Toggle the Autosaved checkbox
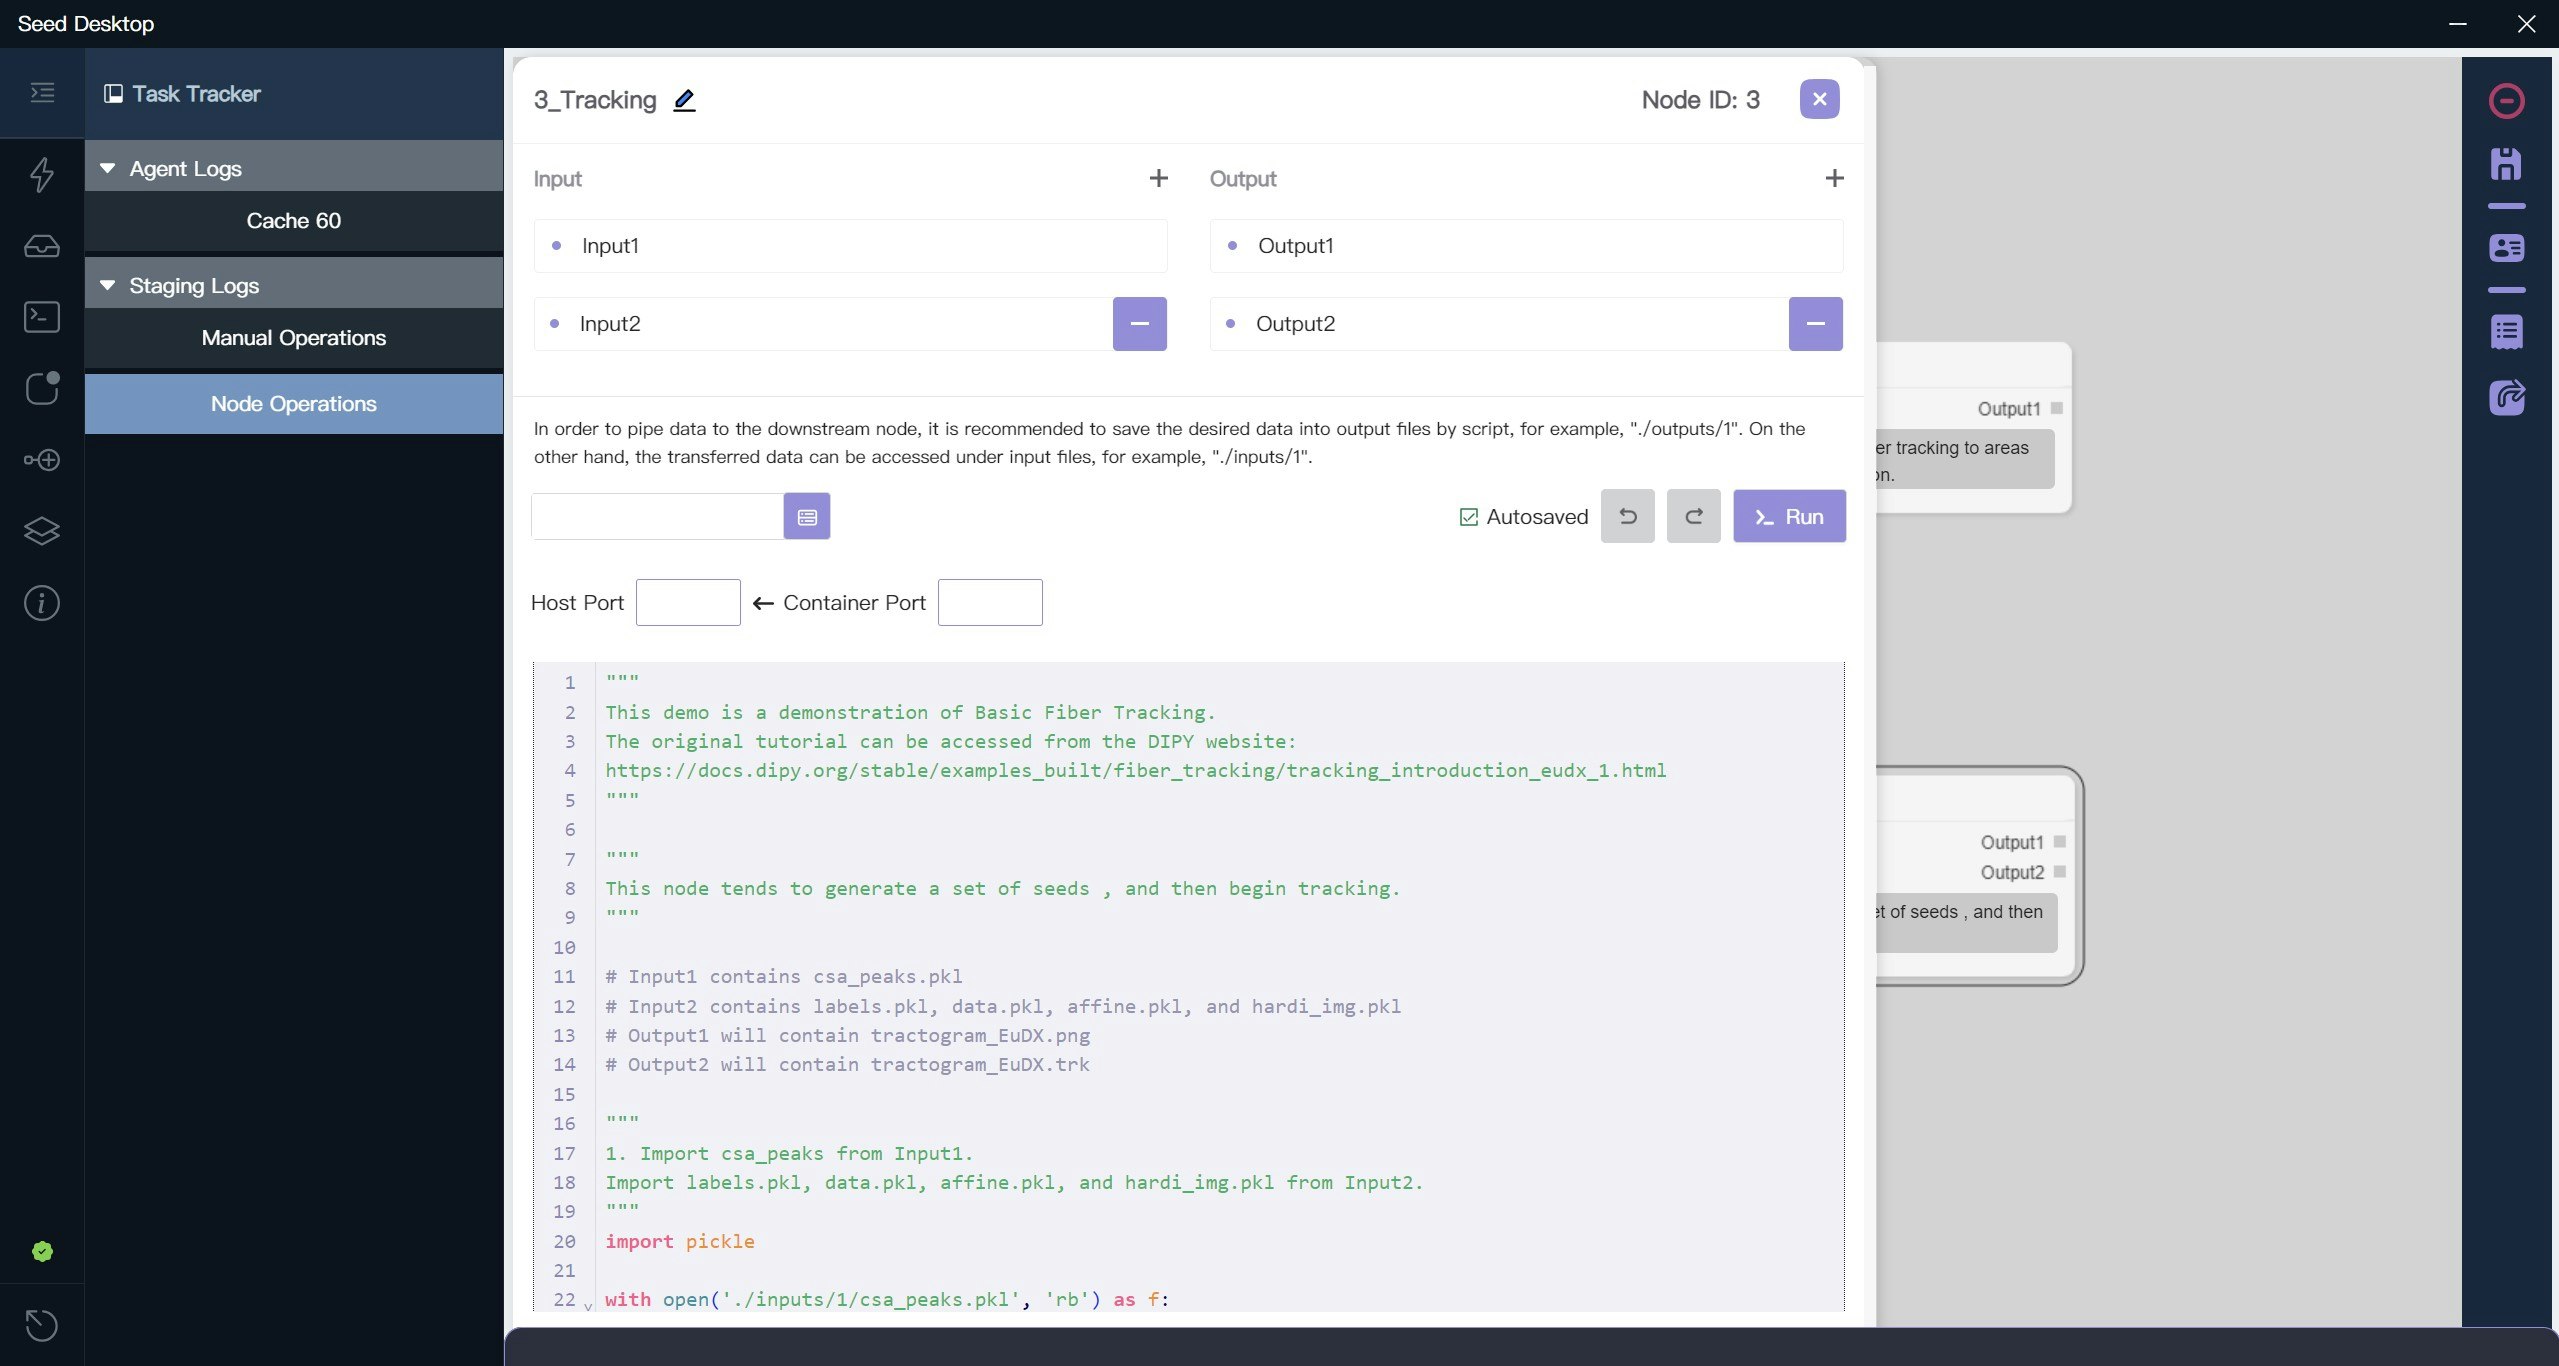The width and height of the screenshot is (2559, 1366). [1468, 517]
